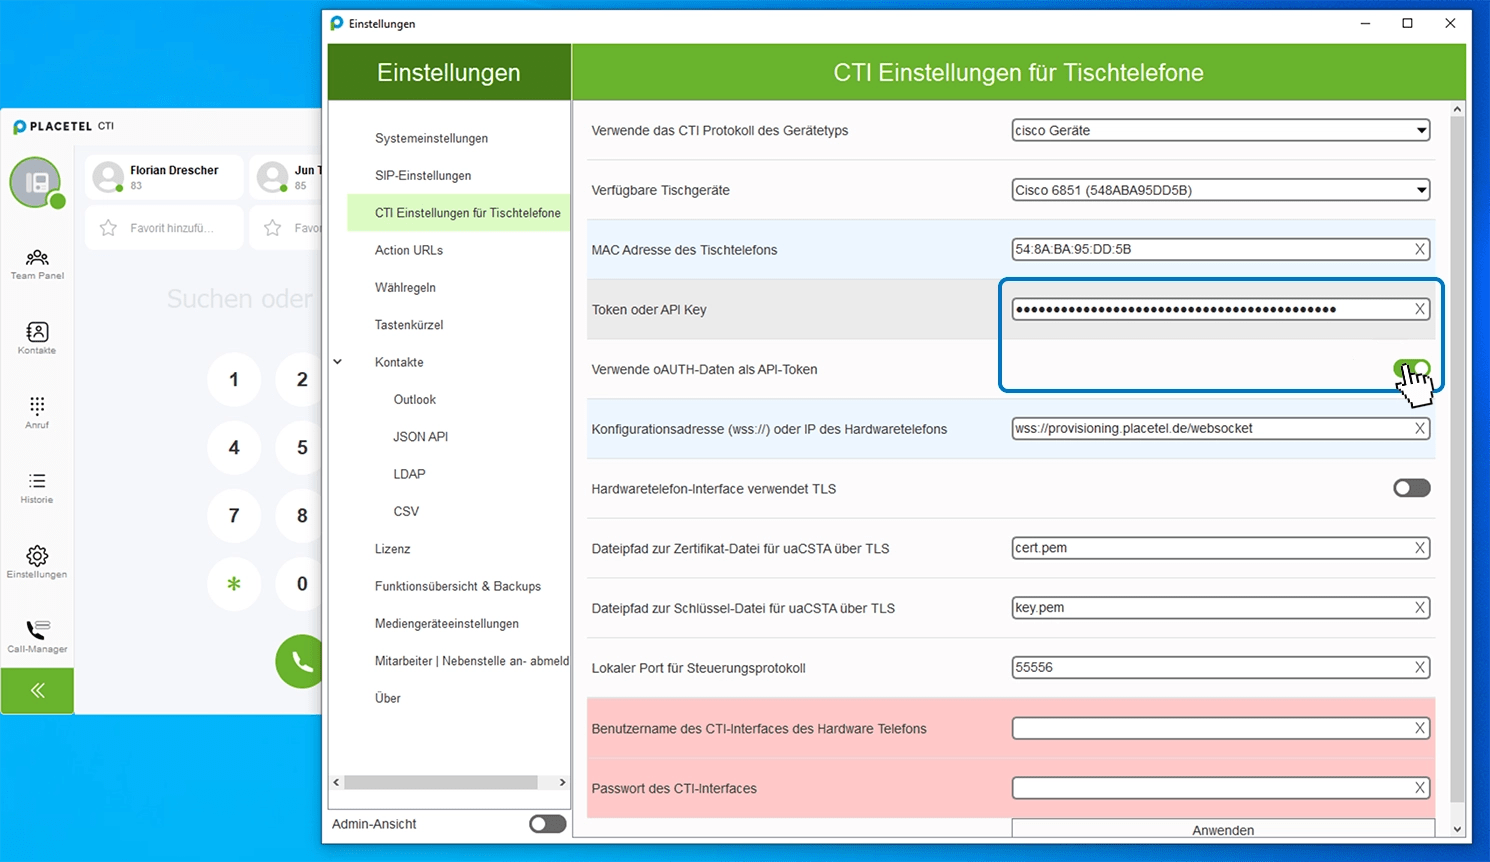Click the green call button on dialpad
Image resolution: width=1490 pixels, height=862 pixels.
point(301,661)
